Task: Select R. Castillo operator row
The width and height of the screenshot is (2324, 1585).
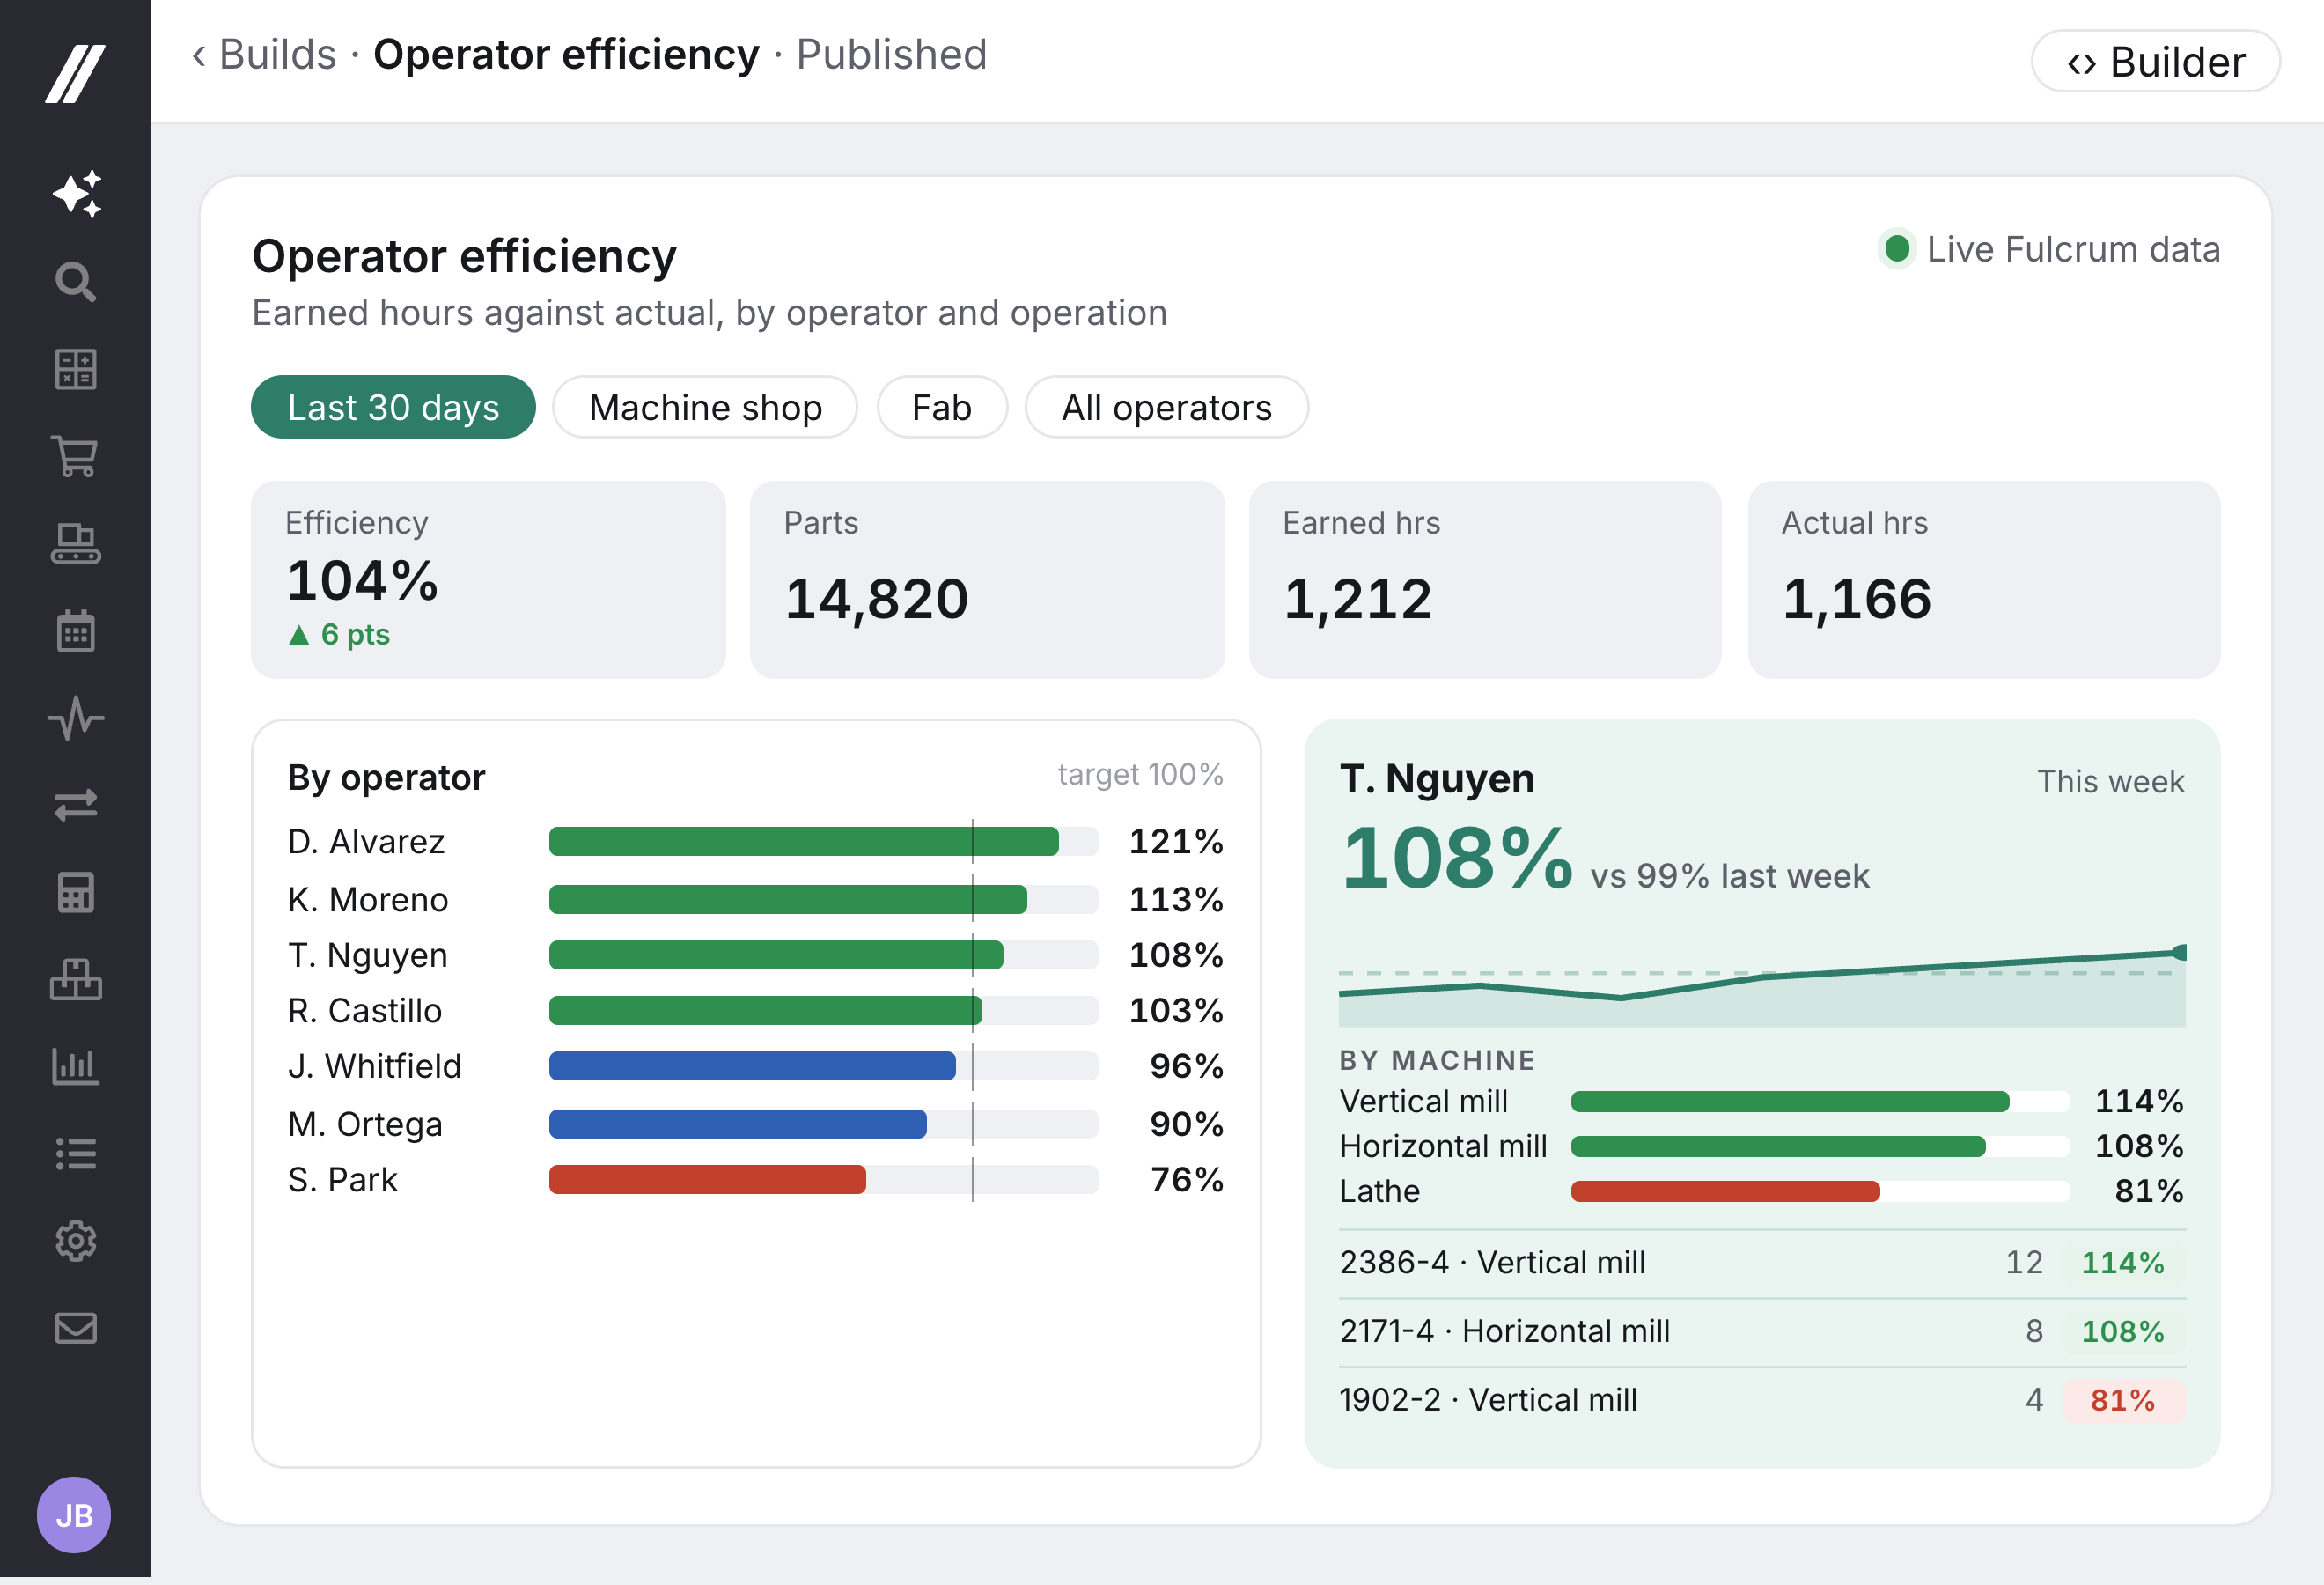Action: (x=755, y=1010)
